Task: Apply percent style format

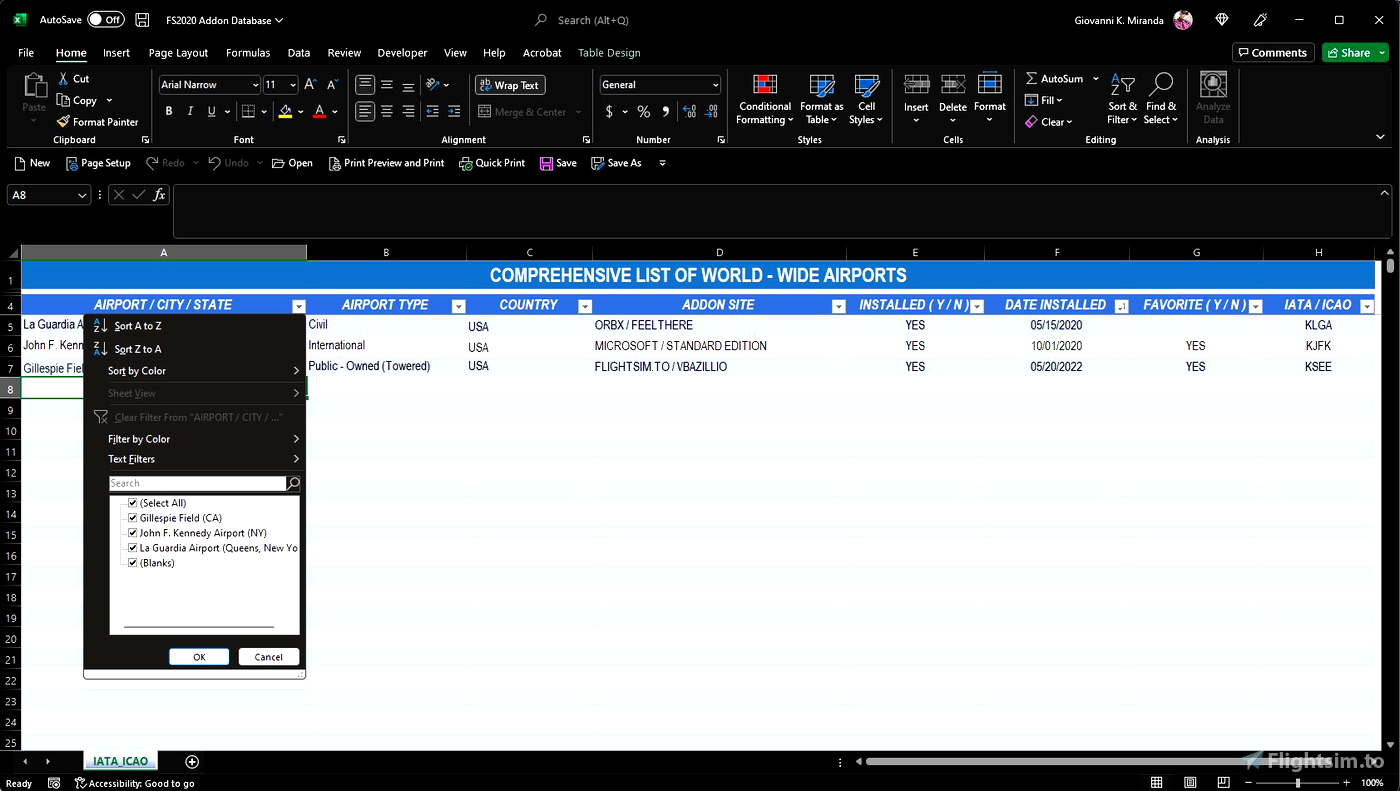Action: [x=643, y=112]
